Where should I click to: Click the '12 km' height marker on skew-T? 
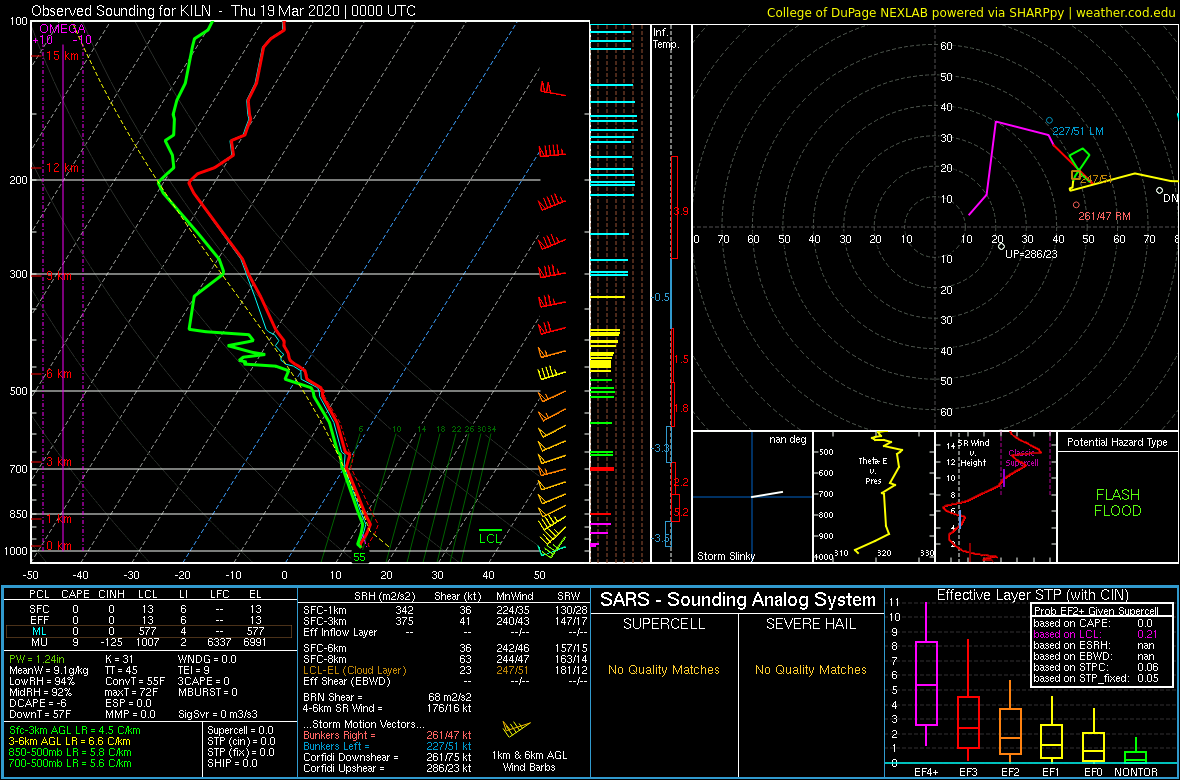coord(62,168)
